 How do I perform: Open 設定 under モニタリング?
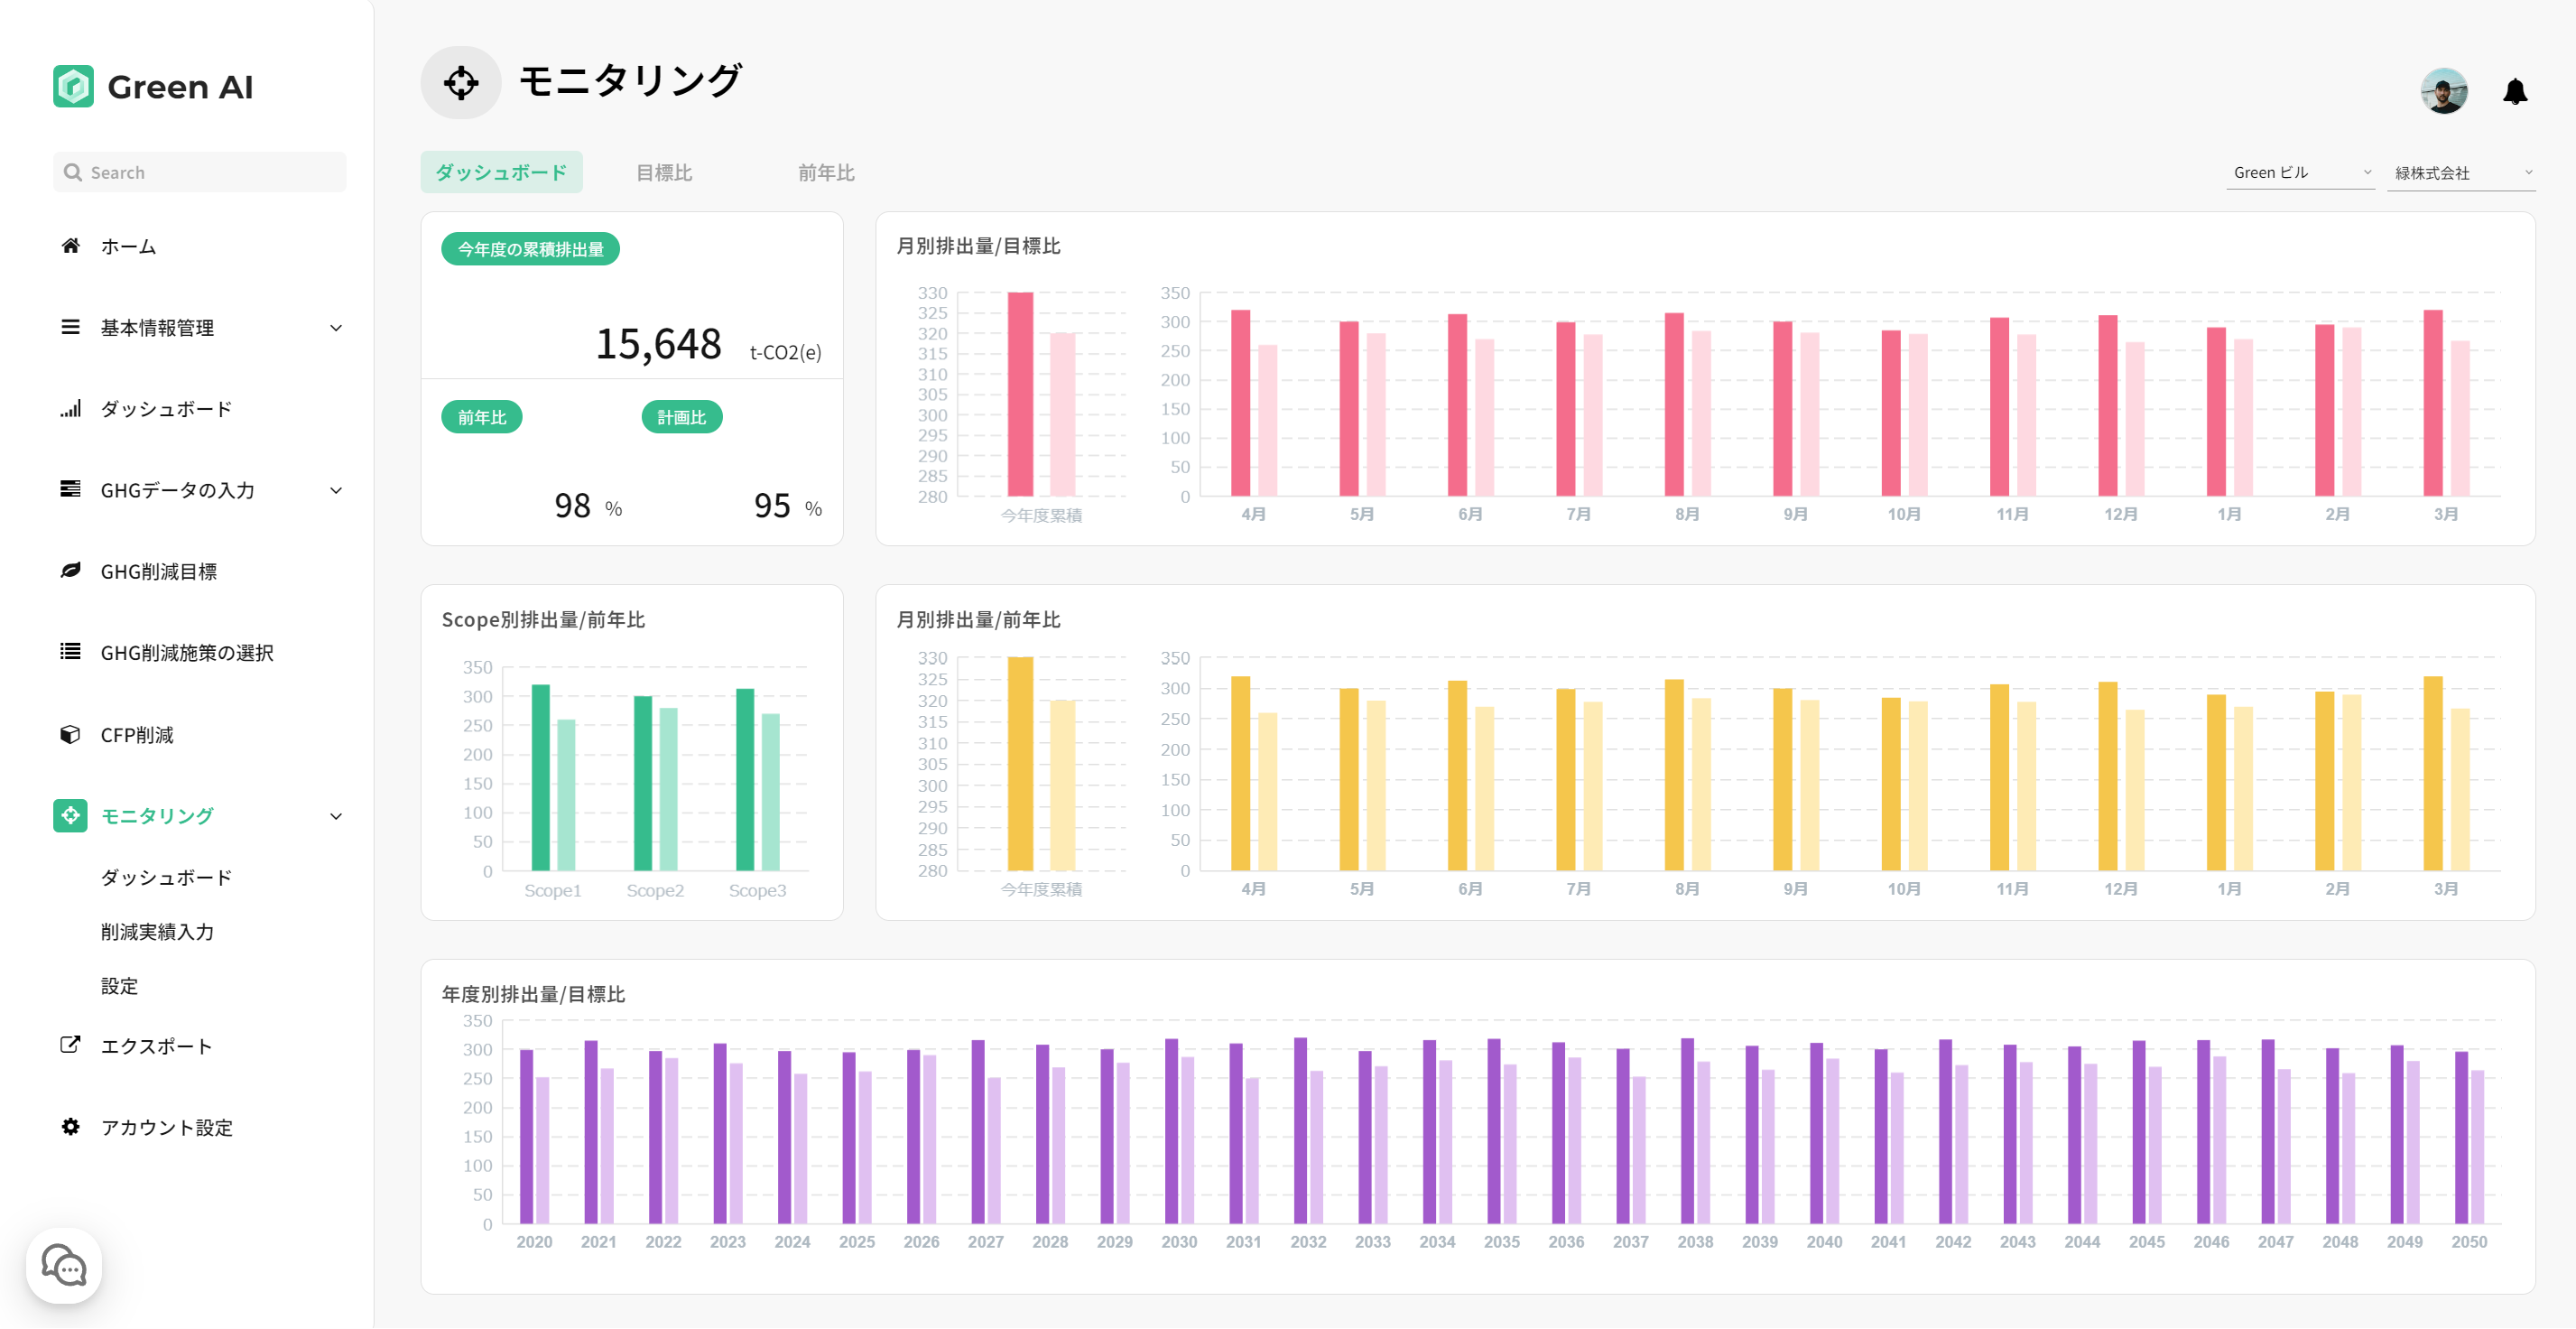[x=119, y=986]
